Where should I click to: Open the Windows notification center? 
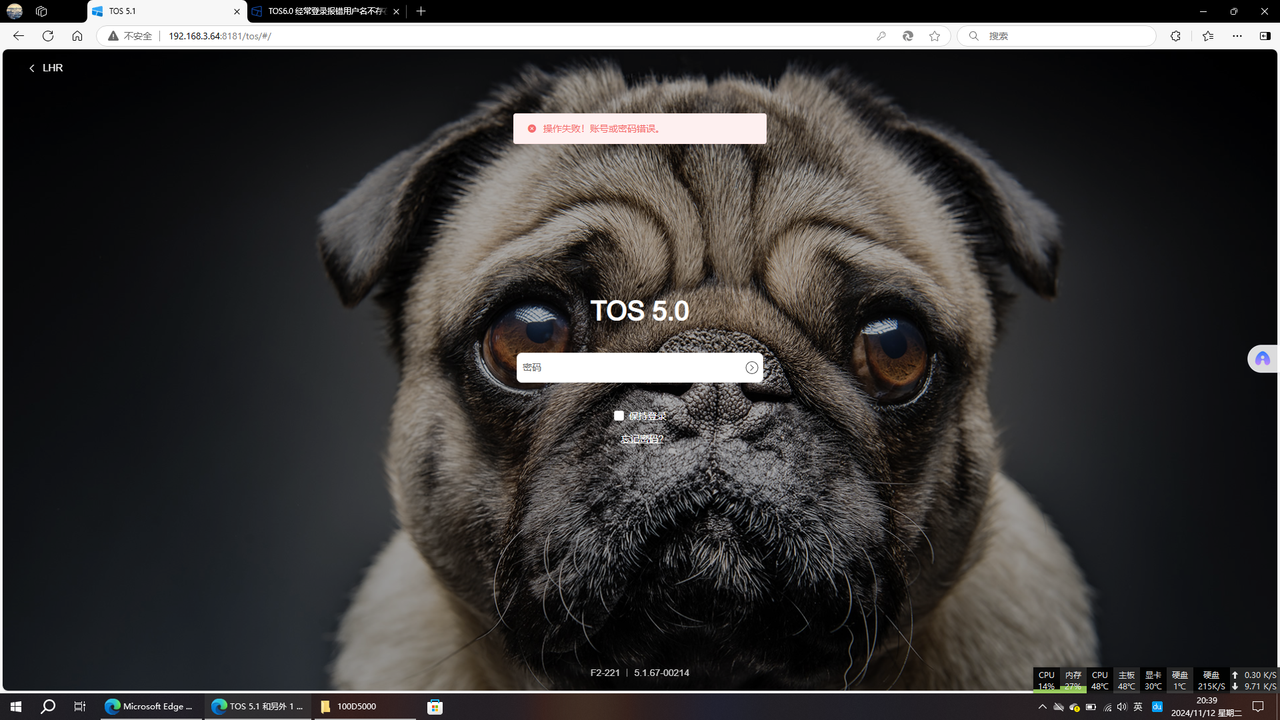click(1259, 706)
